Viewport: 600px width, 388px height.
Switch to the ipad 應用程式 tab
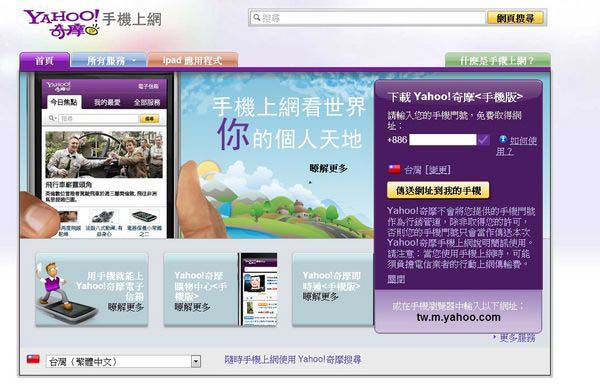193,60
